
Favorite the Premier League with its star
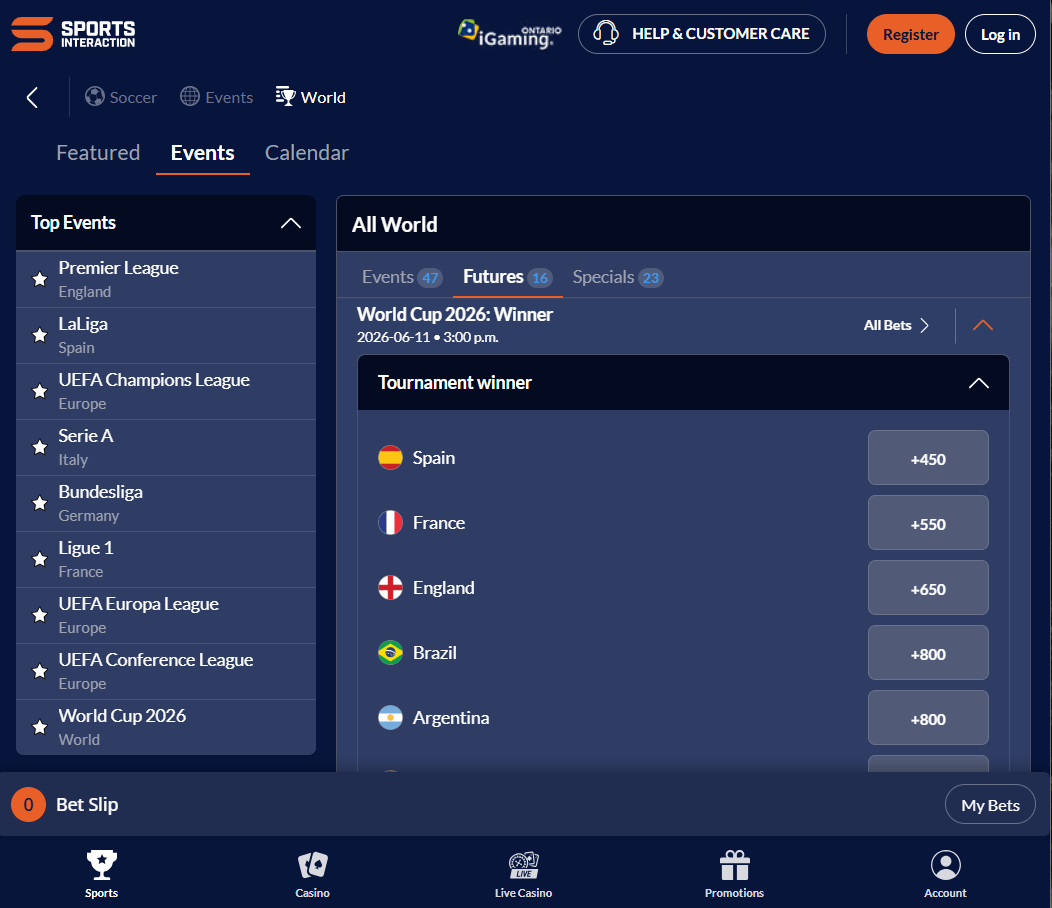coord(39,279)
